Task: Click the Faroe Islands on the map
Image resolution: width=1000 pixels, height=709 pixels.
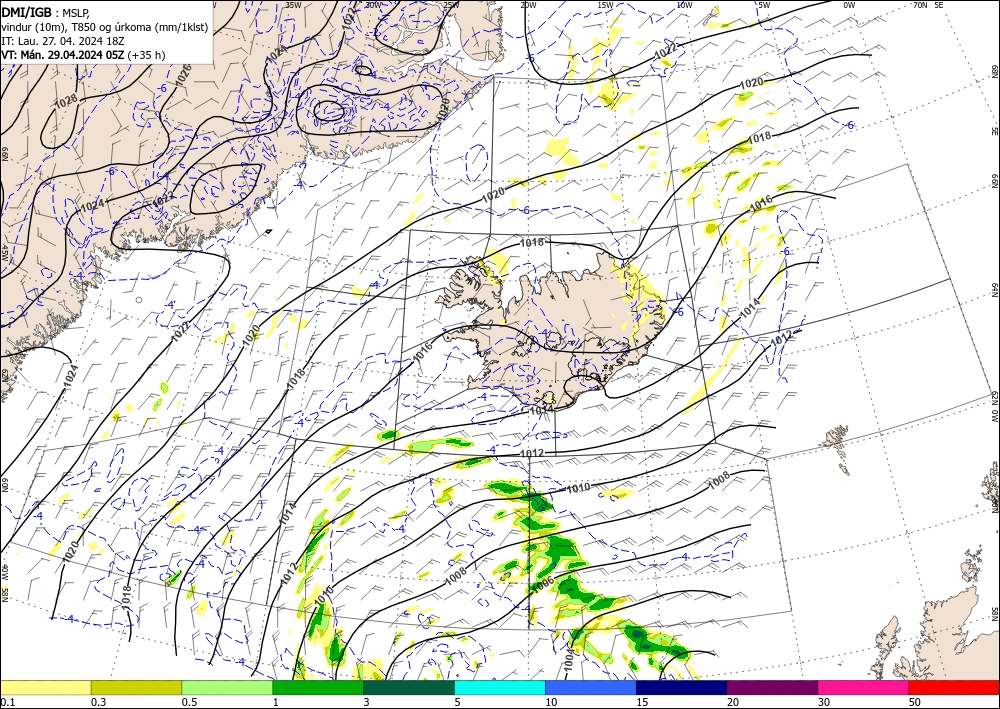Action: pos(837,446)
